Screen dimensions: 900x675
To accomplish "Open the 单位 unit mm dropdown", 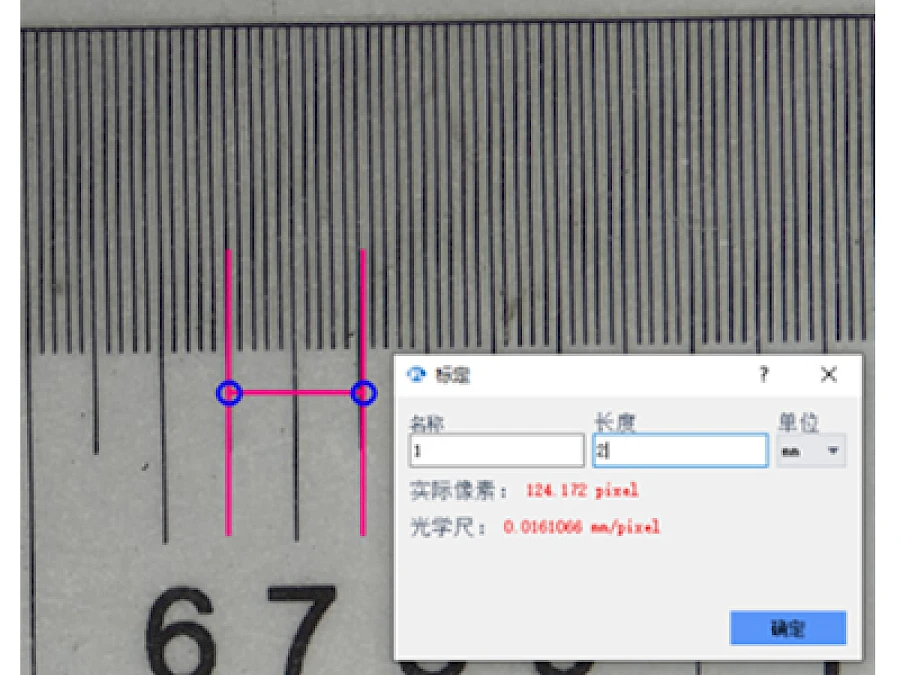I will 810,451.
